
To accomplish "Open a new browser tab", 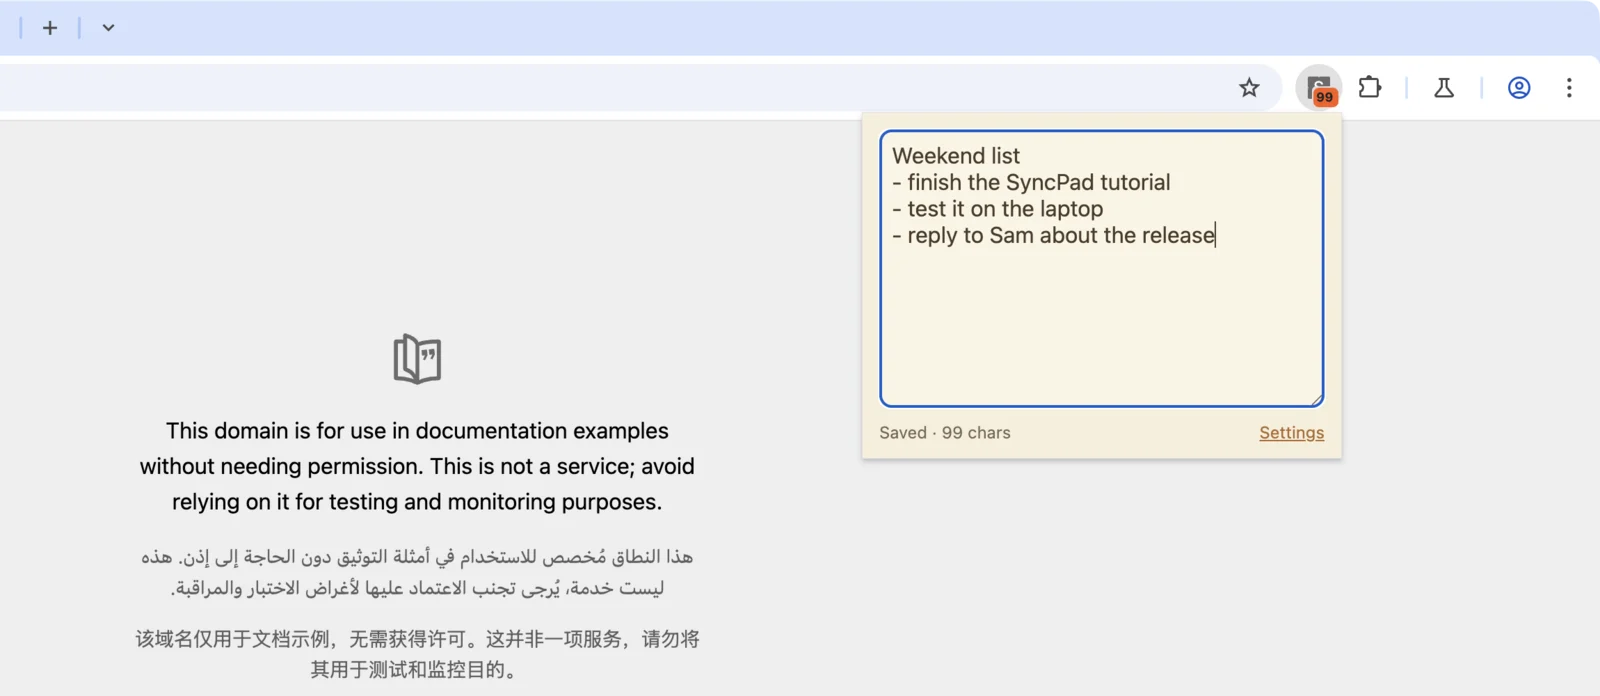I will point(50,28).
